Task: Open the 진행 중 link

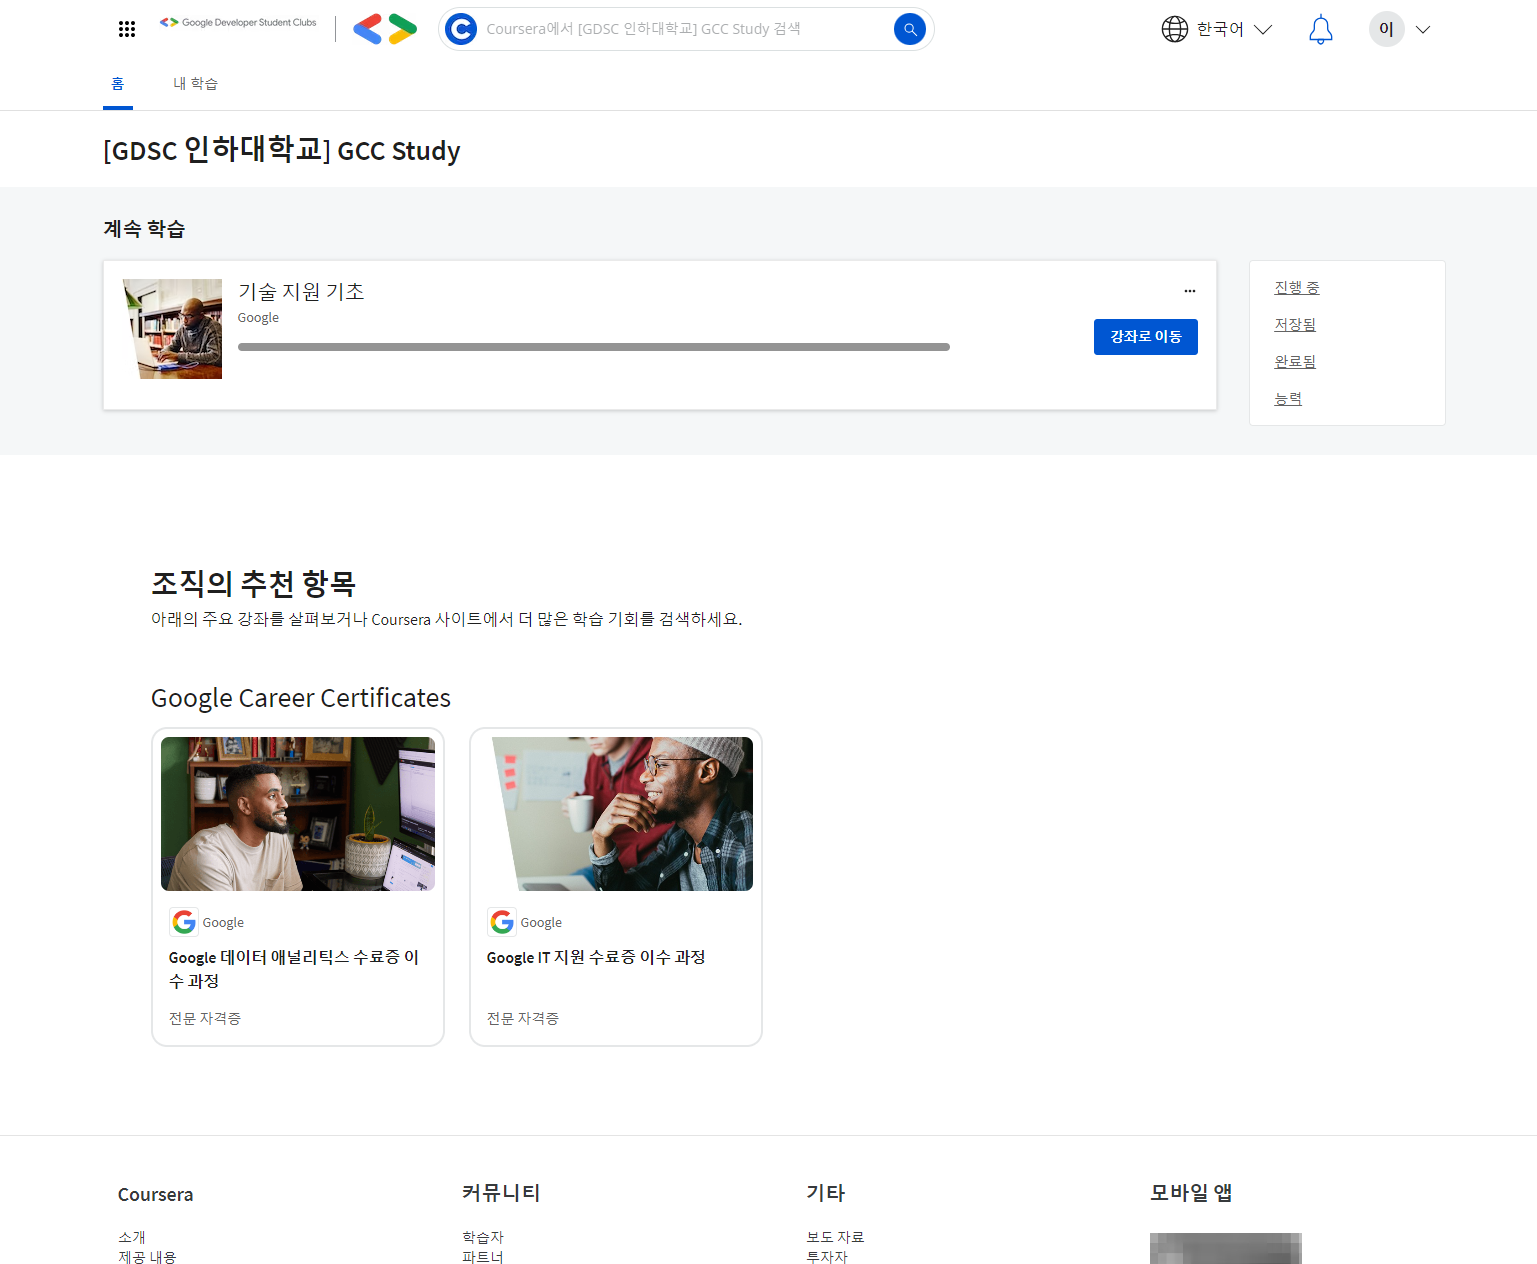Action: tap(1297, 288)
